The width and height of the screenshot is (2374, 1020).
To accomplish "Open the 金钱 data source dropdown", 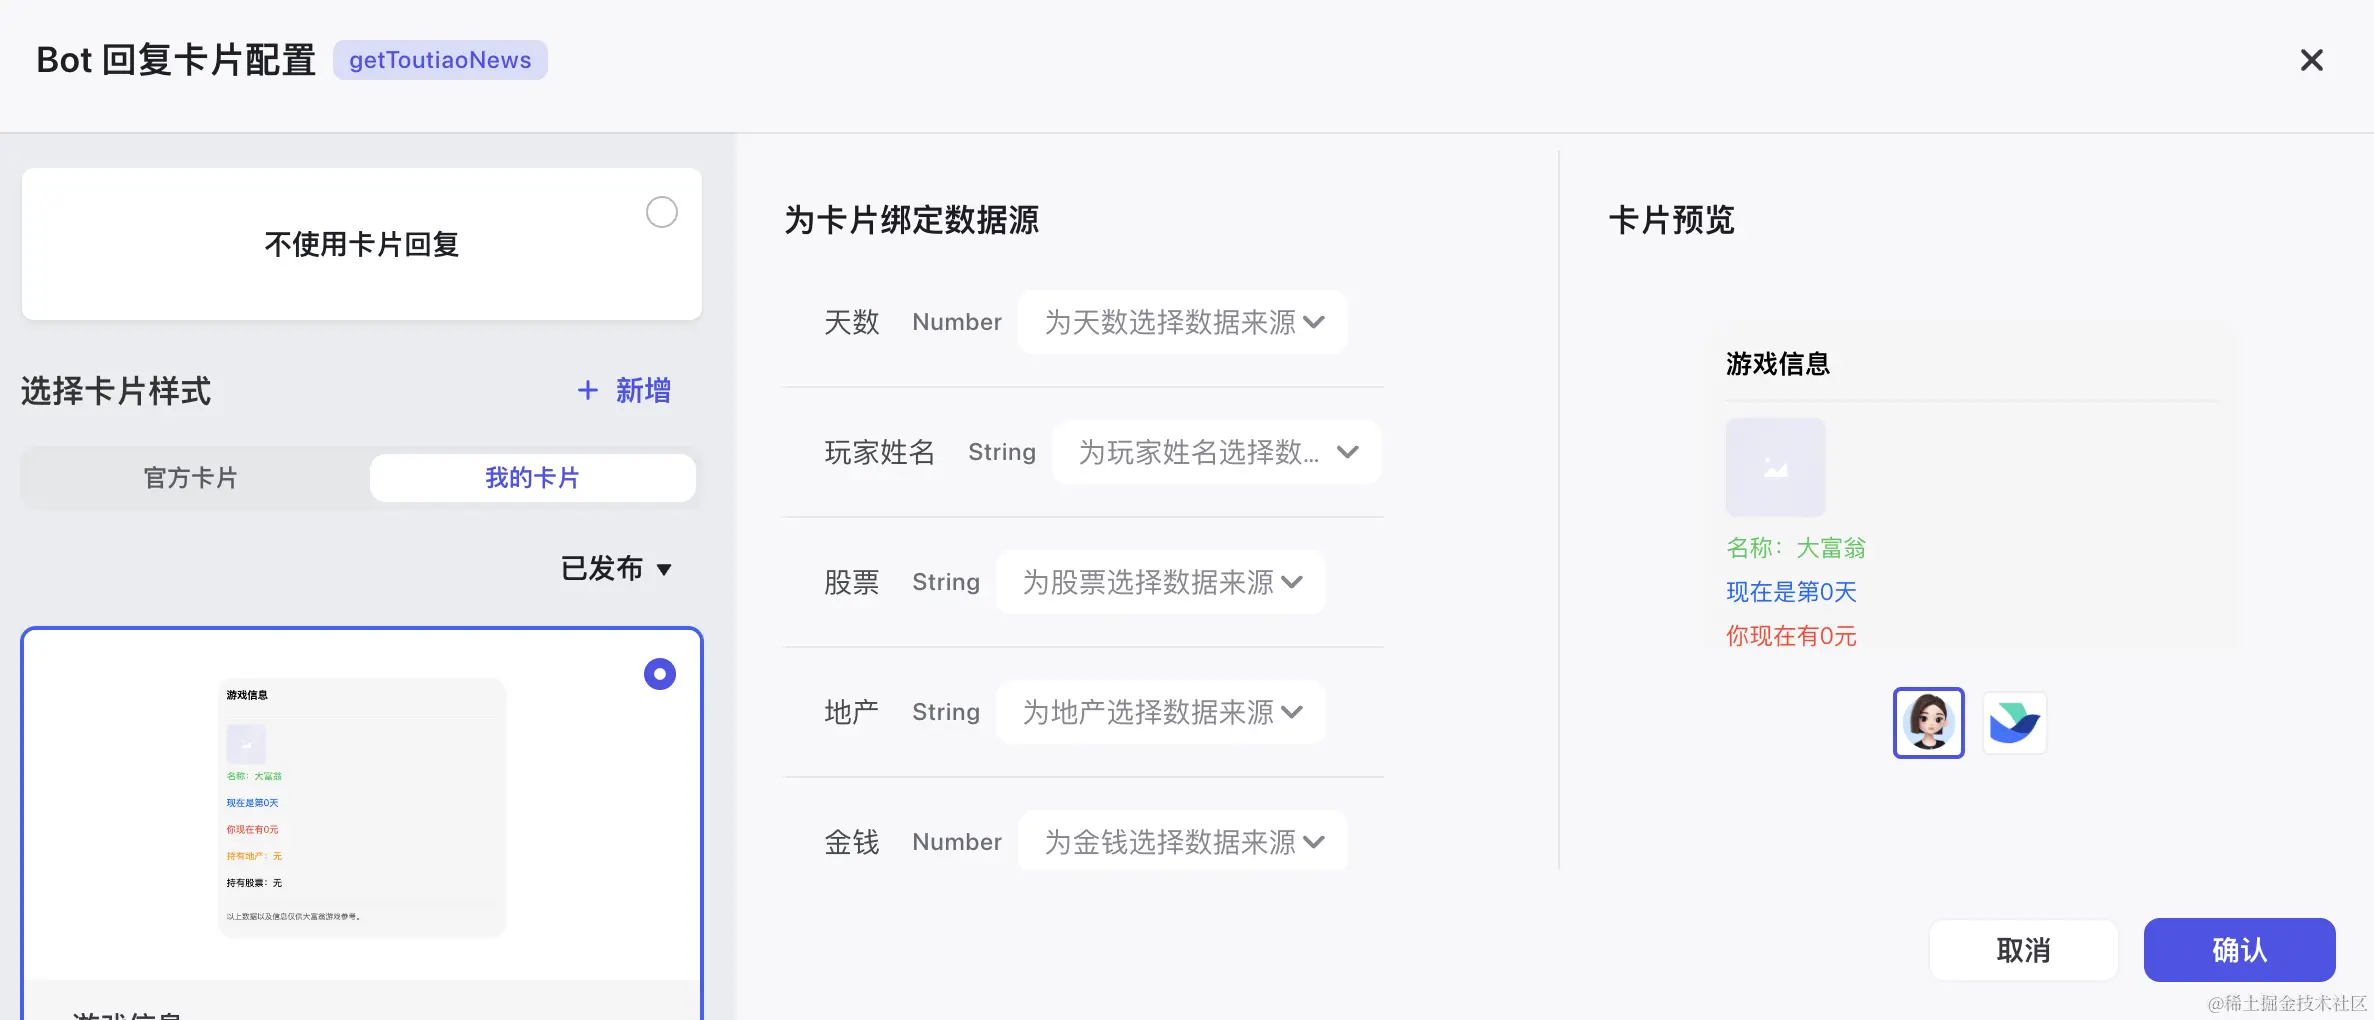I will (x=1182, y=841).
